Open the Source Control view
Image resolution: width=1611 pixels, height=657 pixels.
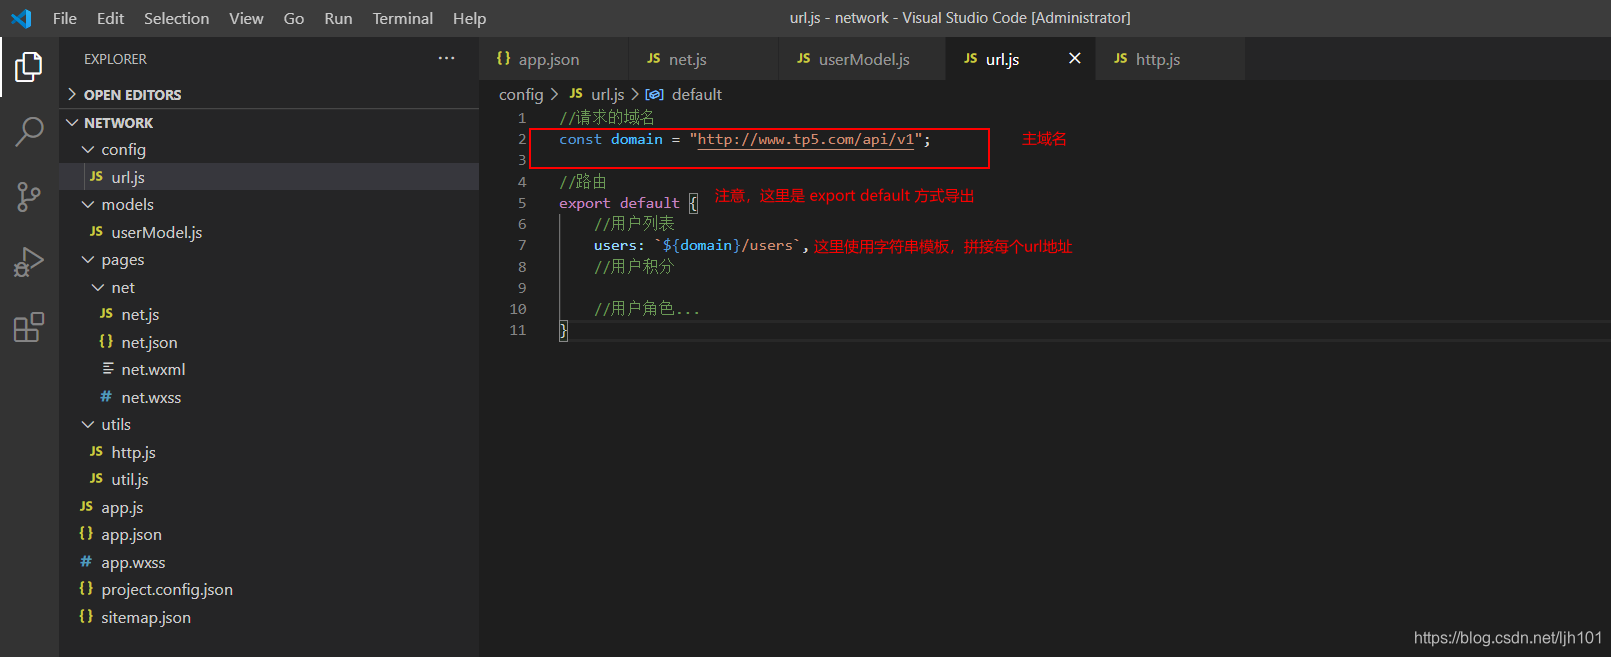pos(29,196)
